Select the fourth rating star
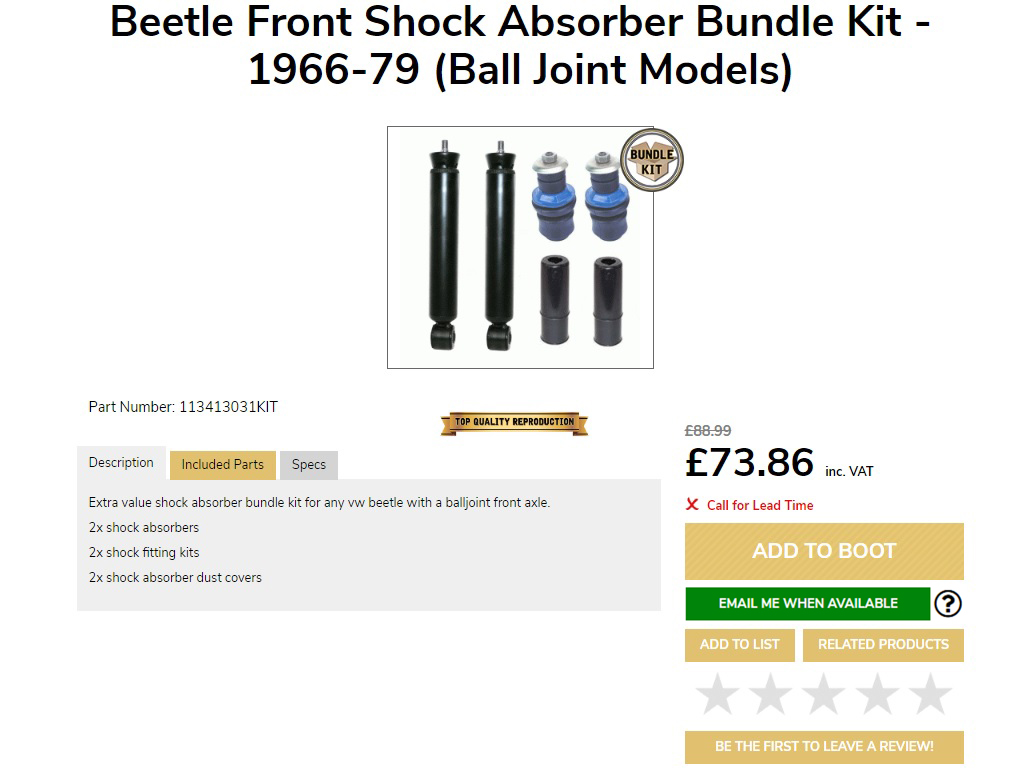 pyautogui.click(x=877, y=695)
